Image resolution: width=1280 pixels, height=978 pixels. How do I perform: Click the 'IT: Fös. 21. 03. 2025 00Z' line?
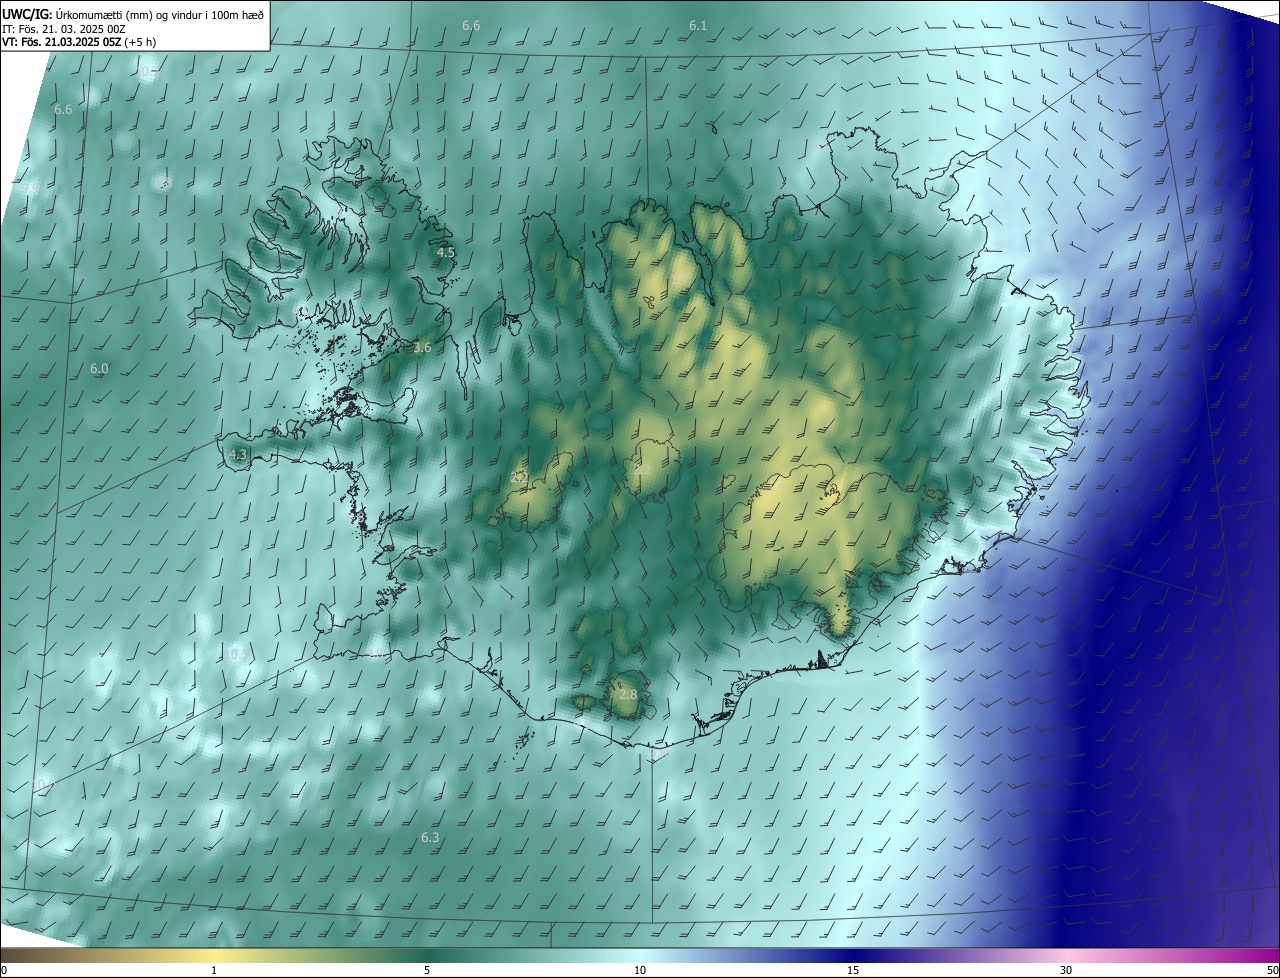point(64,28)
